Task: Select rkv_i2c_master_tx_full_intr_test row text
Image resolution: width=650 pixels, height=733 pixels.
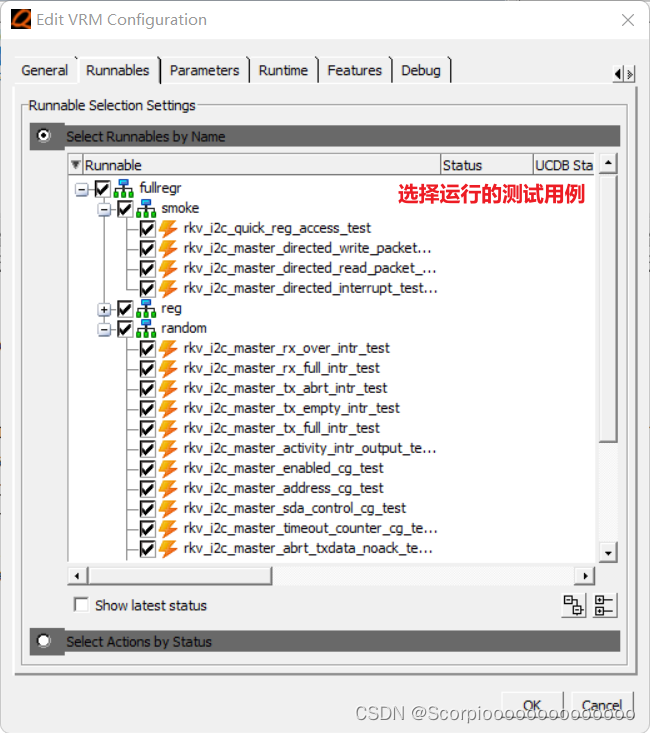Action: [x=282, y=428]
